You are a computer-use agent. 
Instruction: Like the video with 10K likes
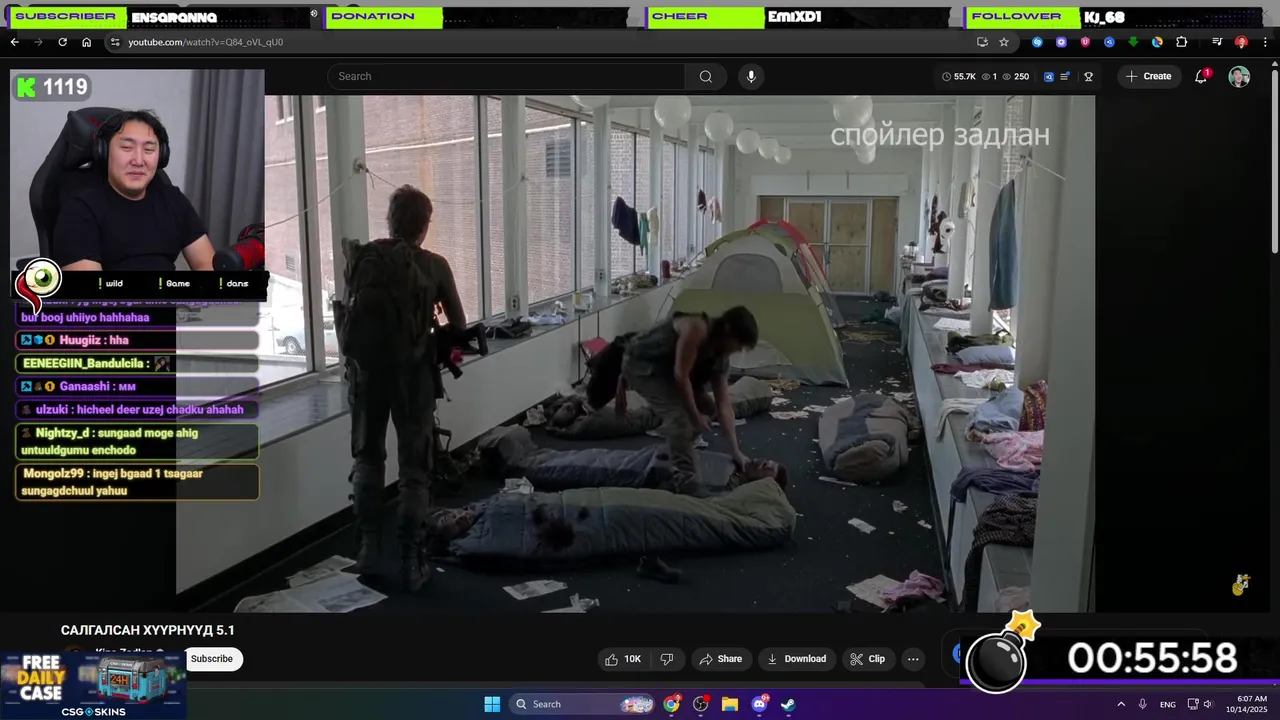click(x=622, y=659)
